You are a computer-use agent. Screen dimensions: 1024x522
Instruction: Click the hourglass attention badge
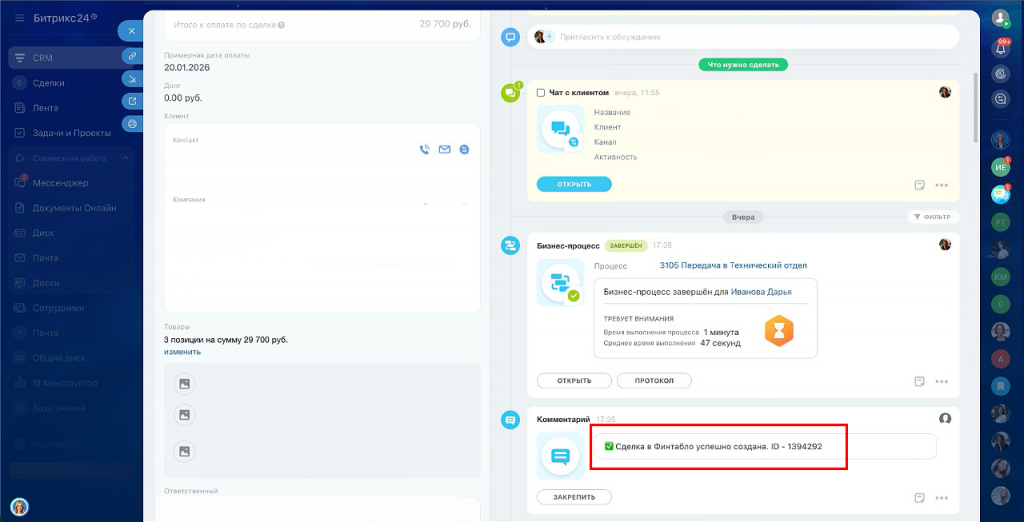(779, 332)
